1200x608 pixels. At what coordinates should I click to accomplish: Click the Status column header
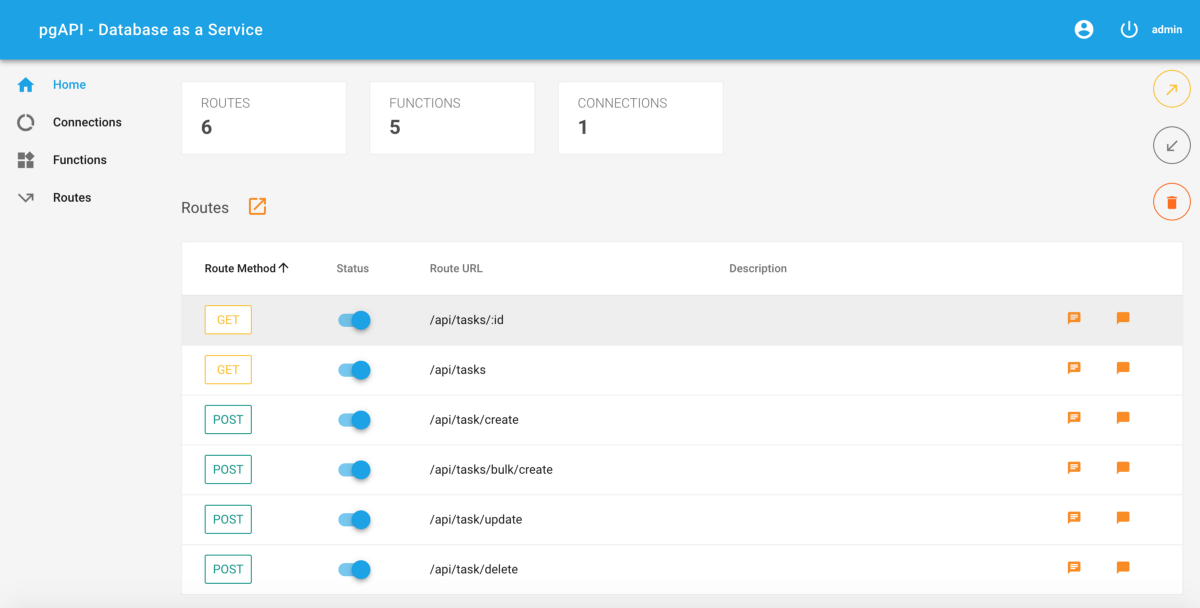coord(353,268)
